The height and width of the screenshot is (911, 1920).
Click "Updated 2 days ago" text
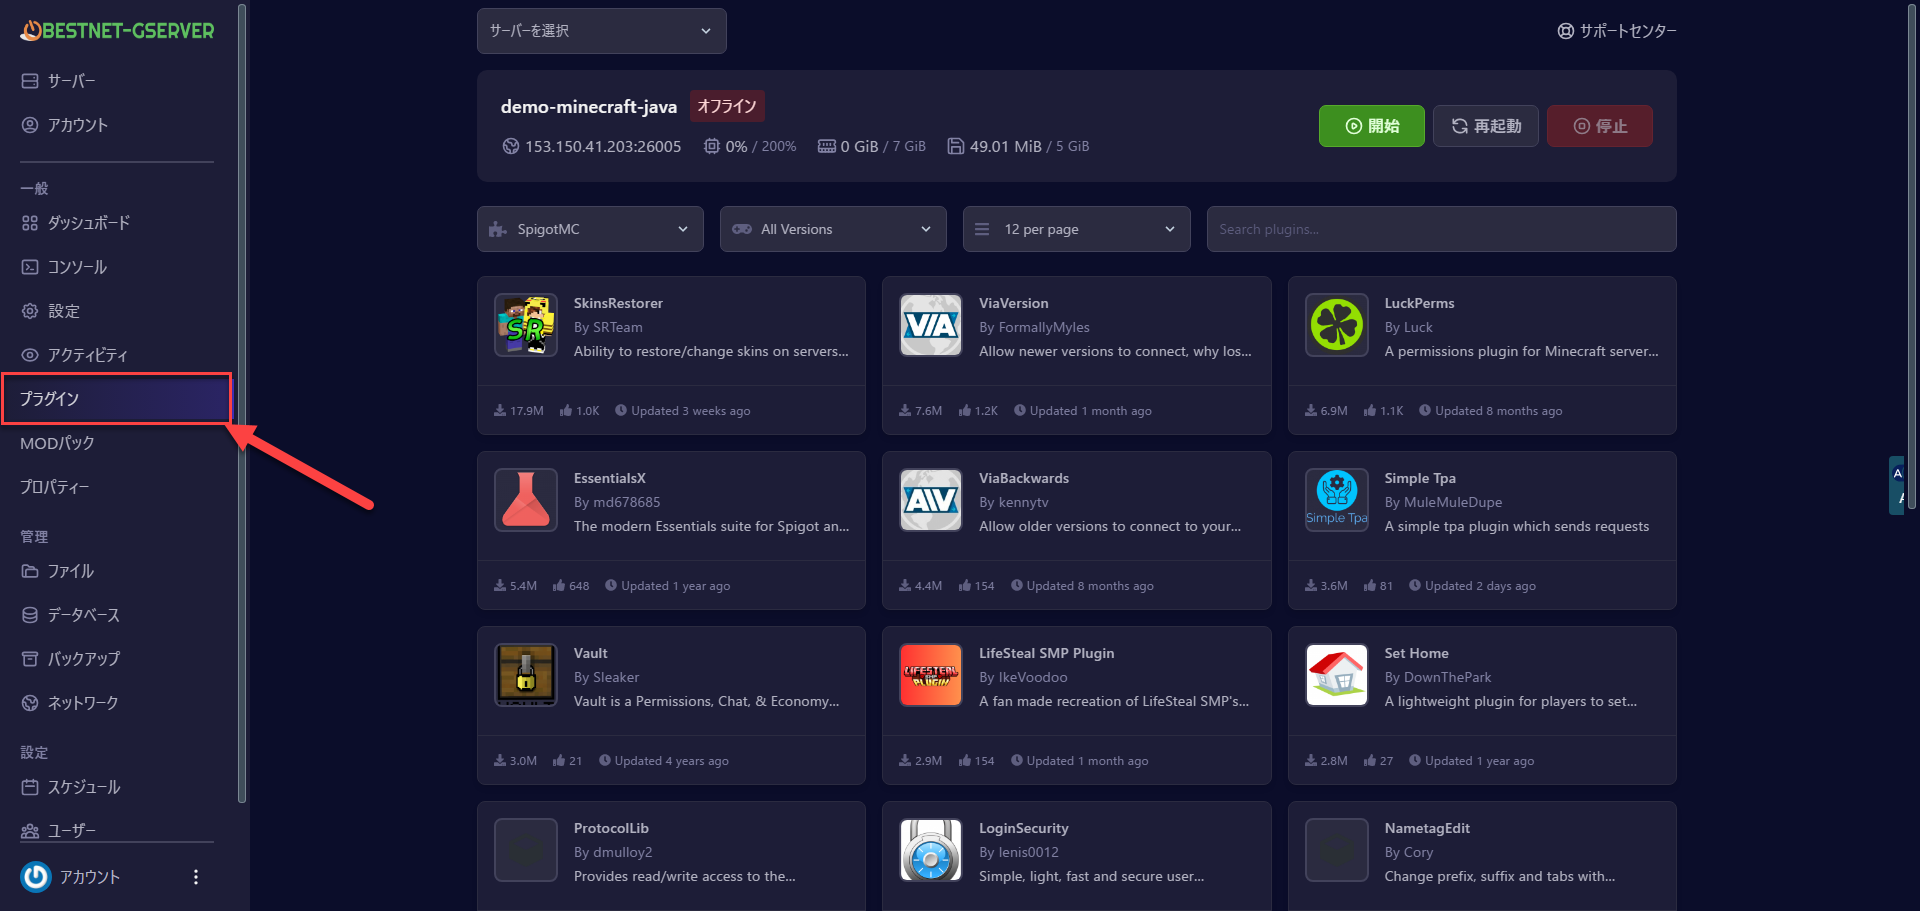coord(1480,586)
